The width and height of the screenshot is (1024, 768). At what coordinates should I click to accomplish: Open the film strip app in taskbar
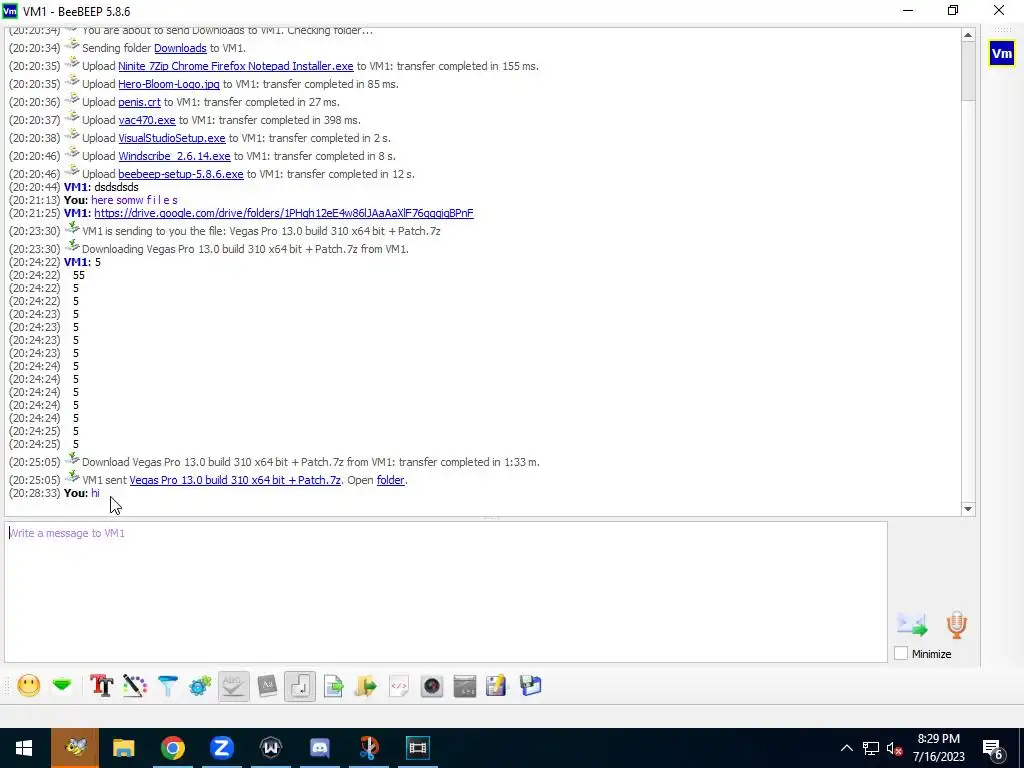point(418,748)
